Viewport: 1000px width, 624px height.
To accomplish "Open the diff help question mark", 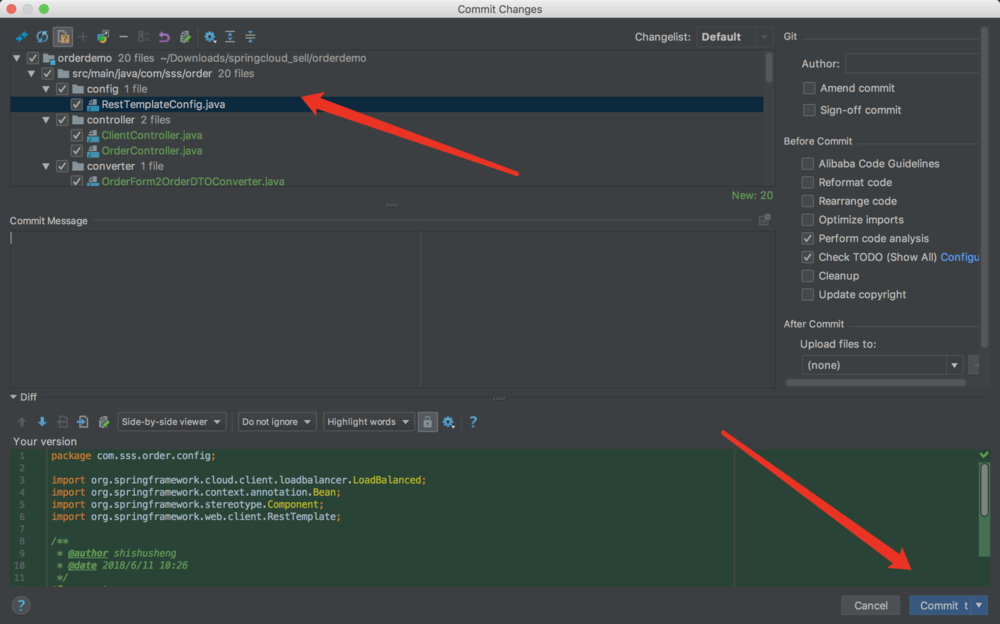I will 473,422.
